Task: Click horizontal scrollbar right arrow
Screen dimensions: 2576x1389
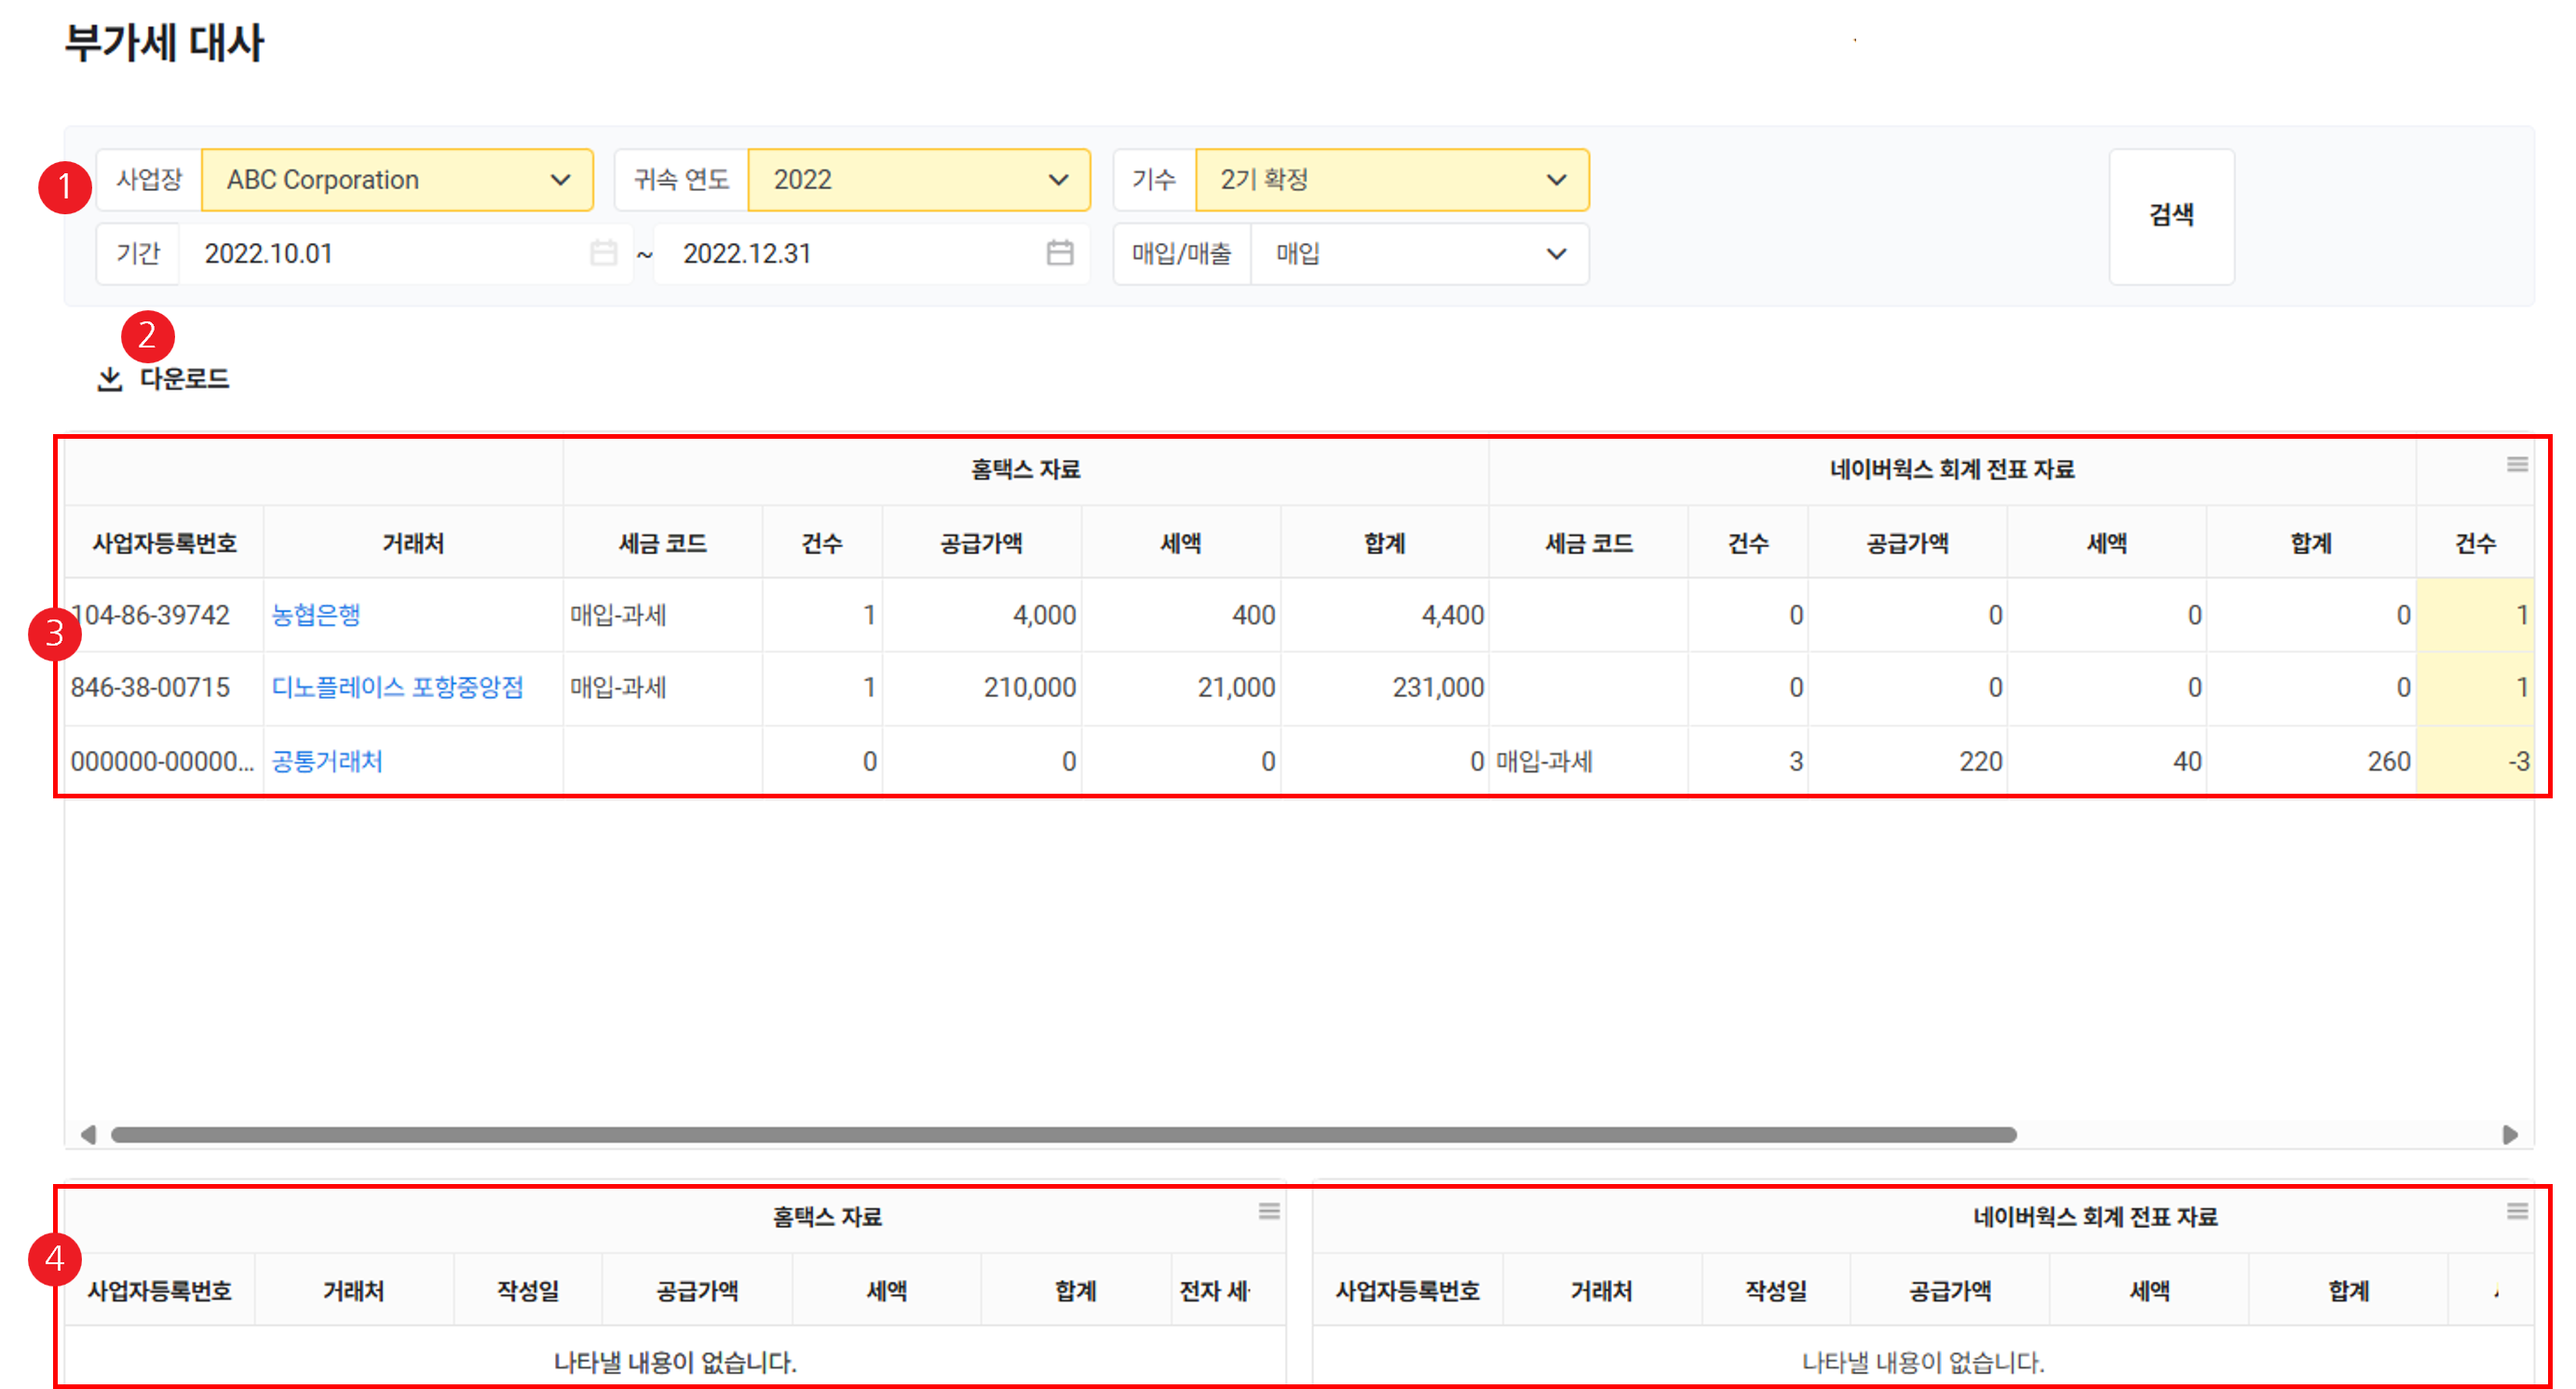Action: coord(2509,1134)
